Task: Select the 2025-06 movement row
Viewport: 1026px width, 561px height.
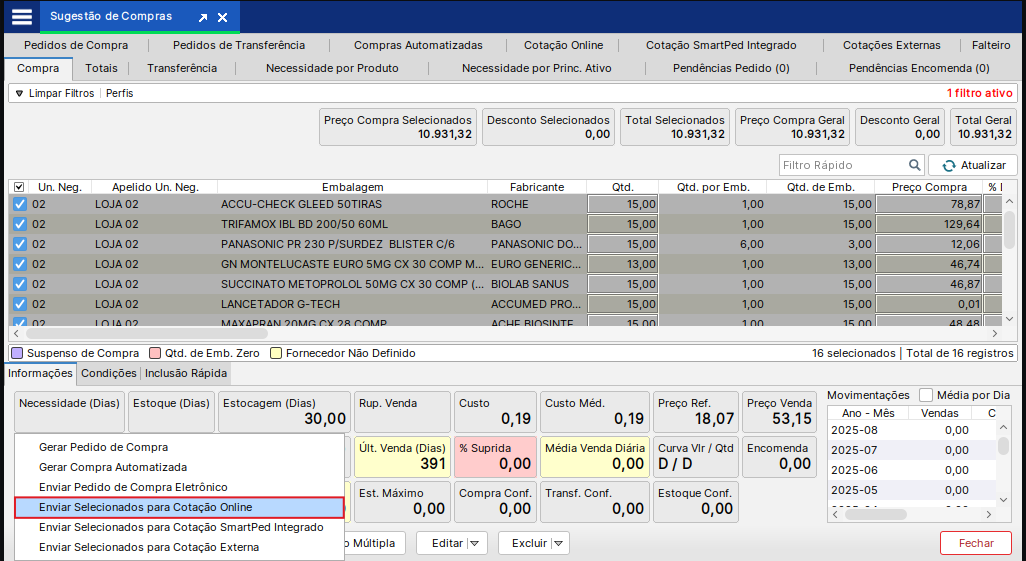Action: point(912,470)
